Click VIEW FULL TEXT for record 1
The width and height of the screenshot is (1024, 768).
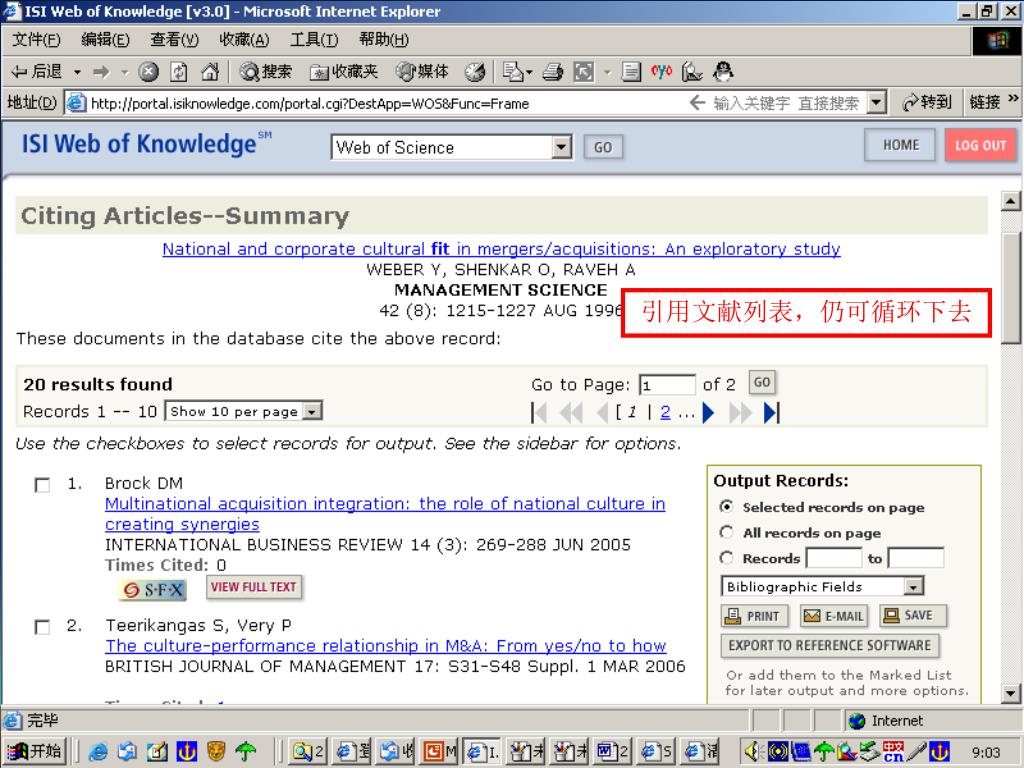[253, 587]
